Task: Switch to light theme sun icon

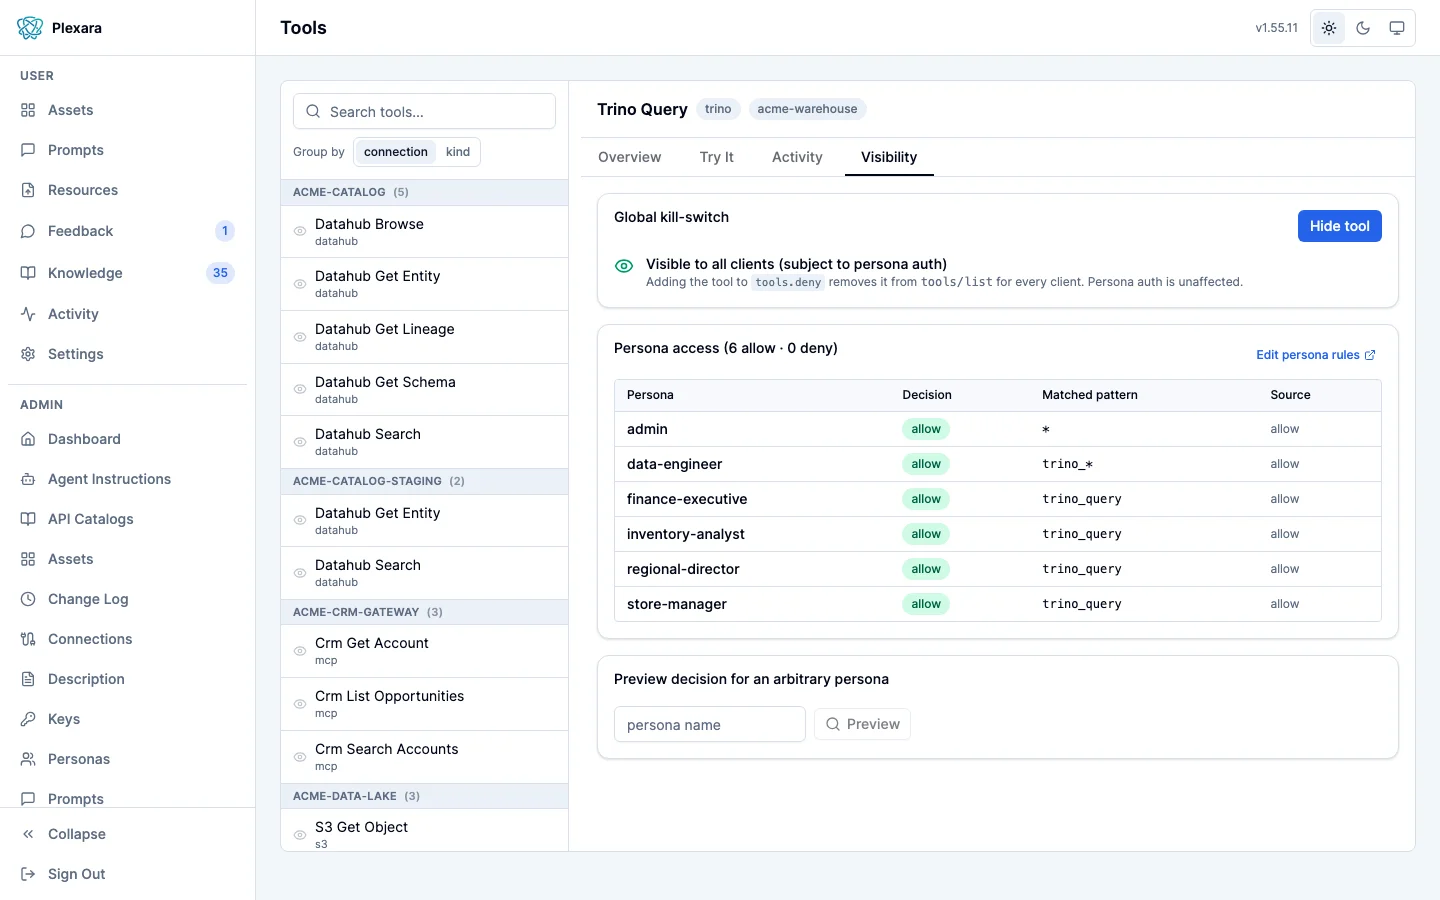Action: click(x=1329, y=28)
